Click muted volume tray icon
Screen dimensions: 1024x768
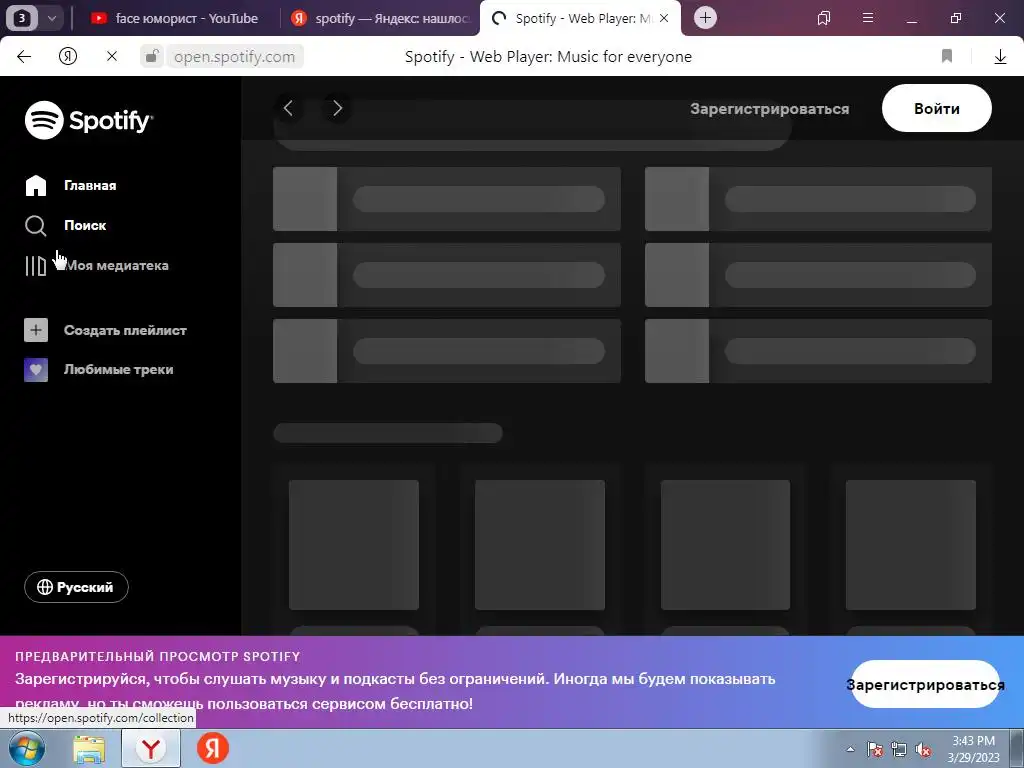923,750
